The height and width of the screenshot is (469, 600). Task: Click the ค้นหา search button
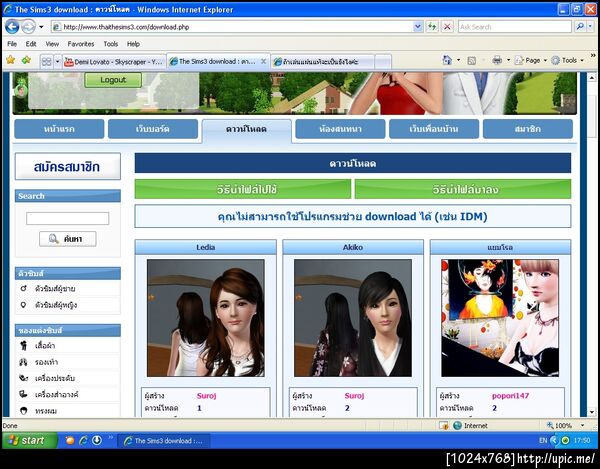[67, 239]
